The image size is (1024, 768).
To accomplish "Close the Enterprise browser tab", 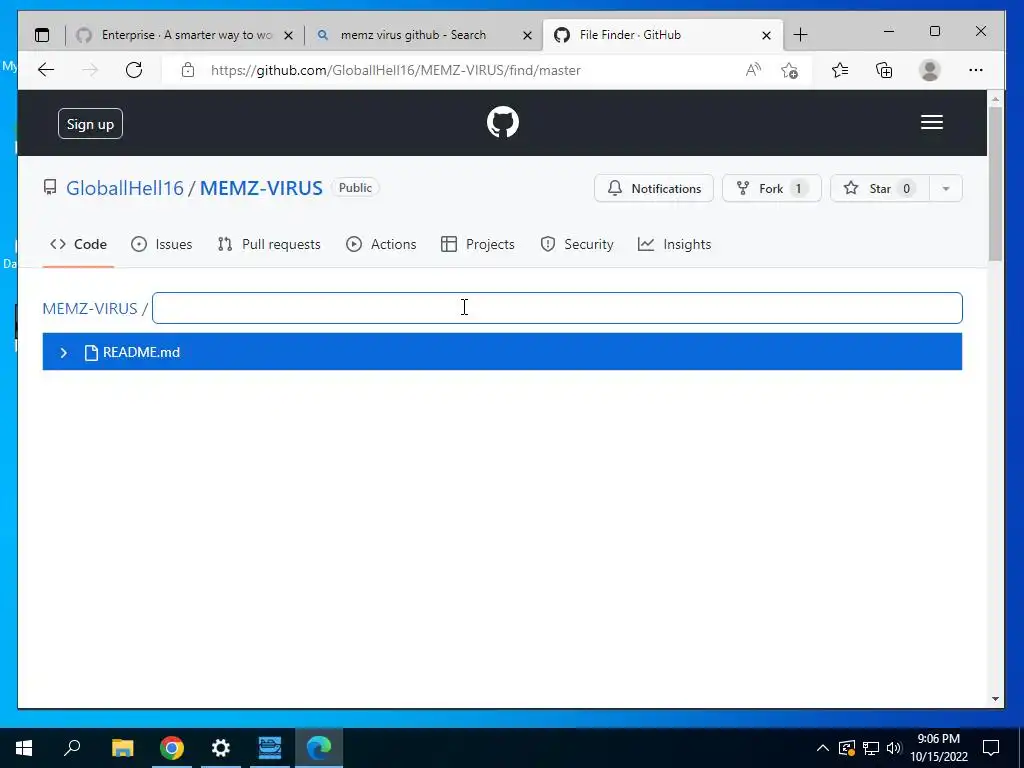I will pyautogui.click(x=289, y=35).
